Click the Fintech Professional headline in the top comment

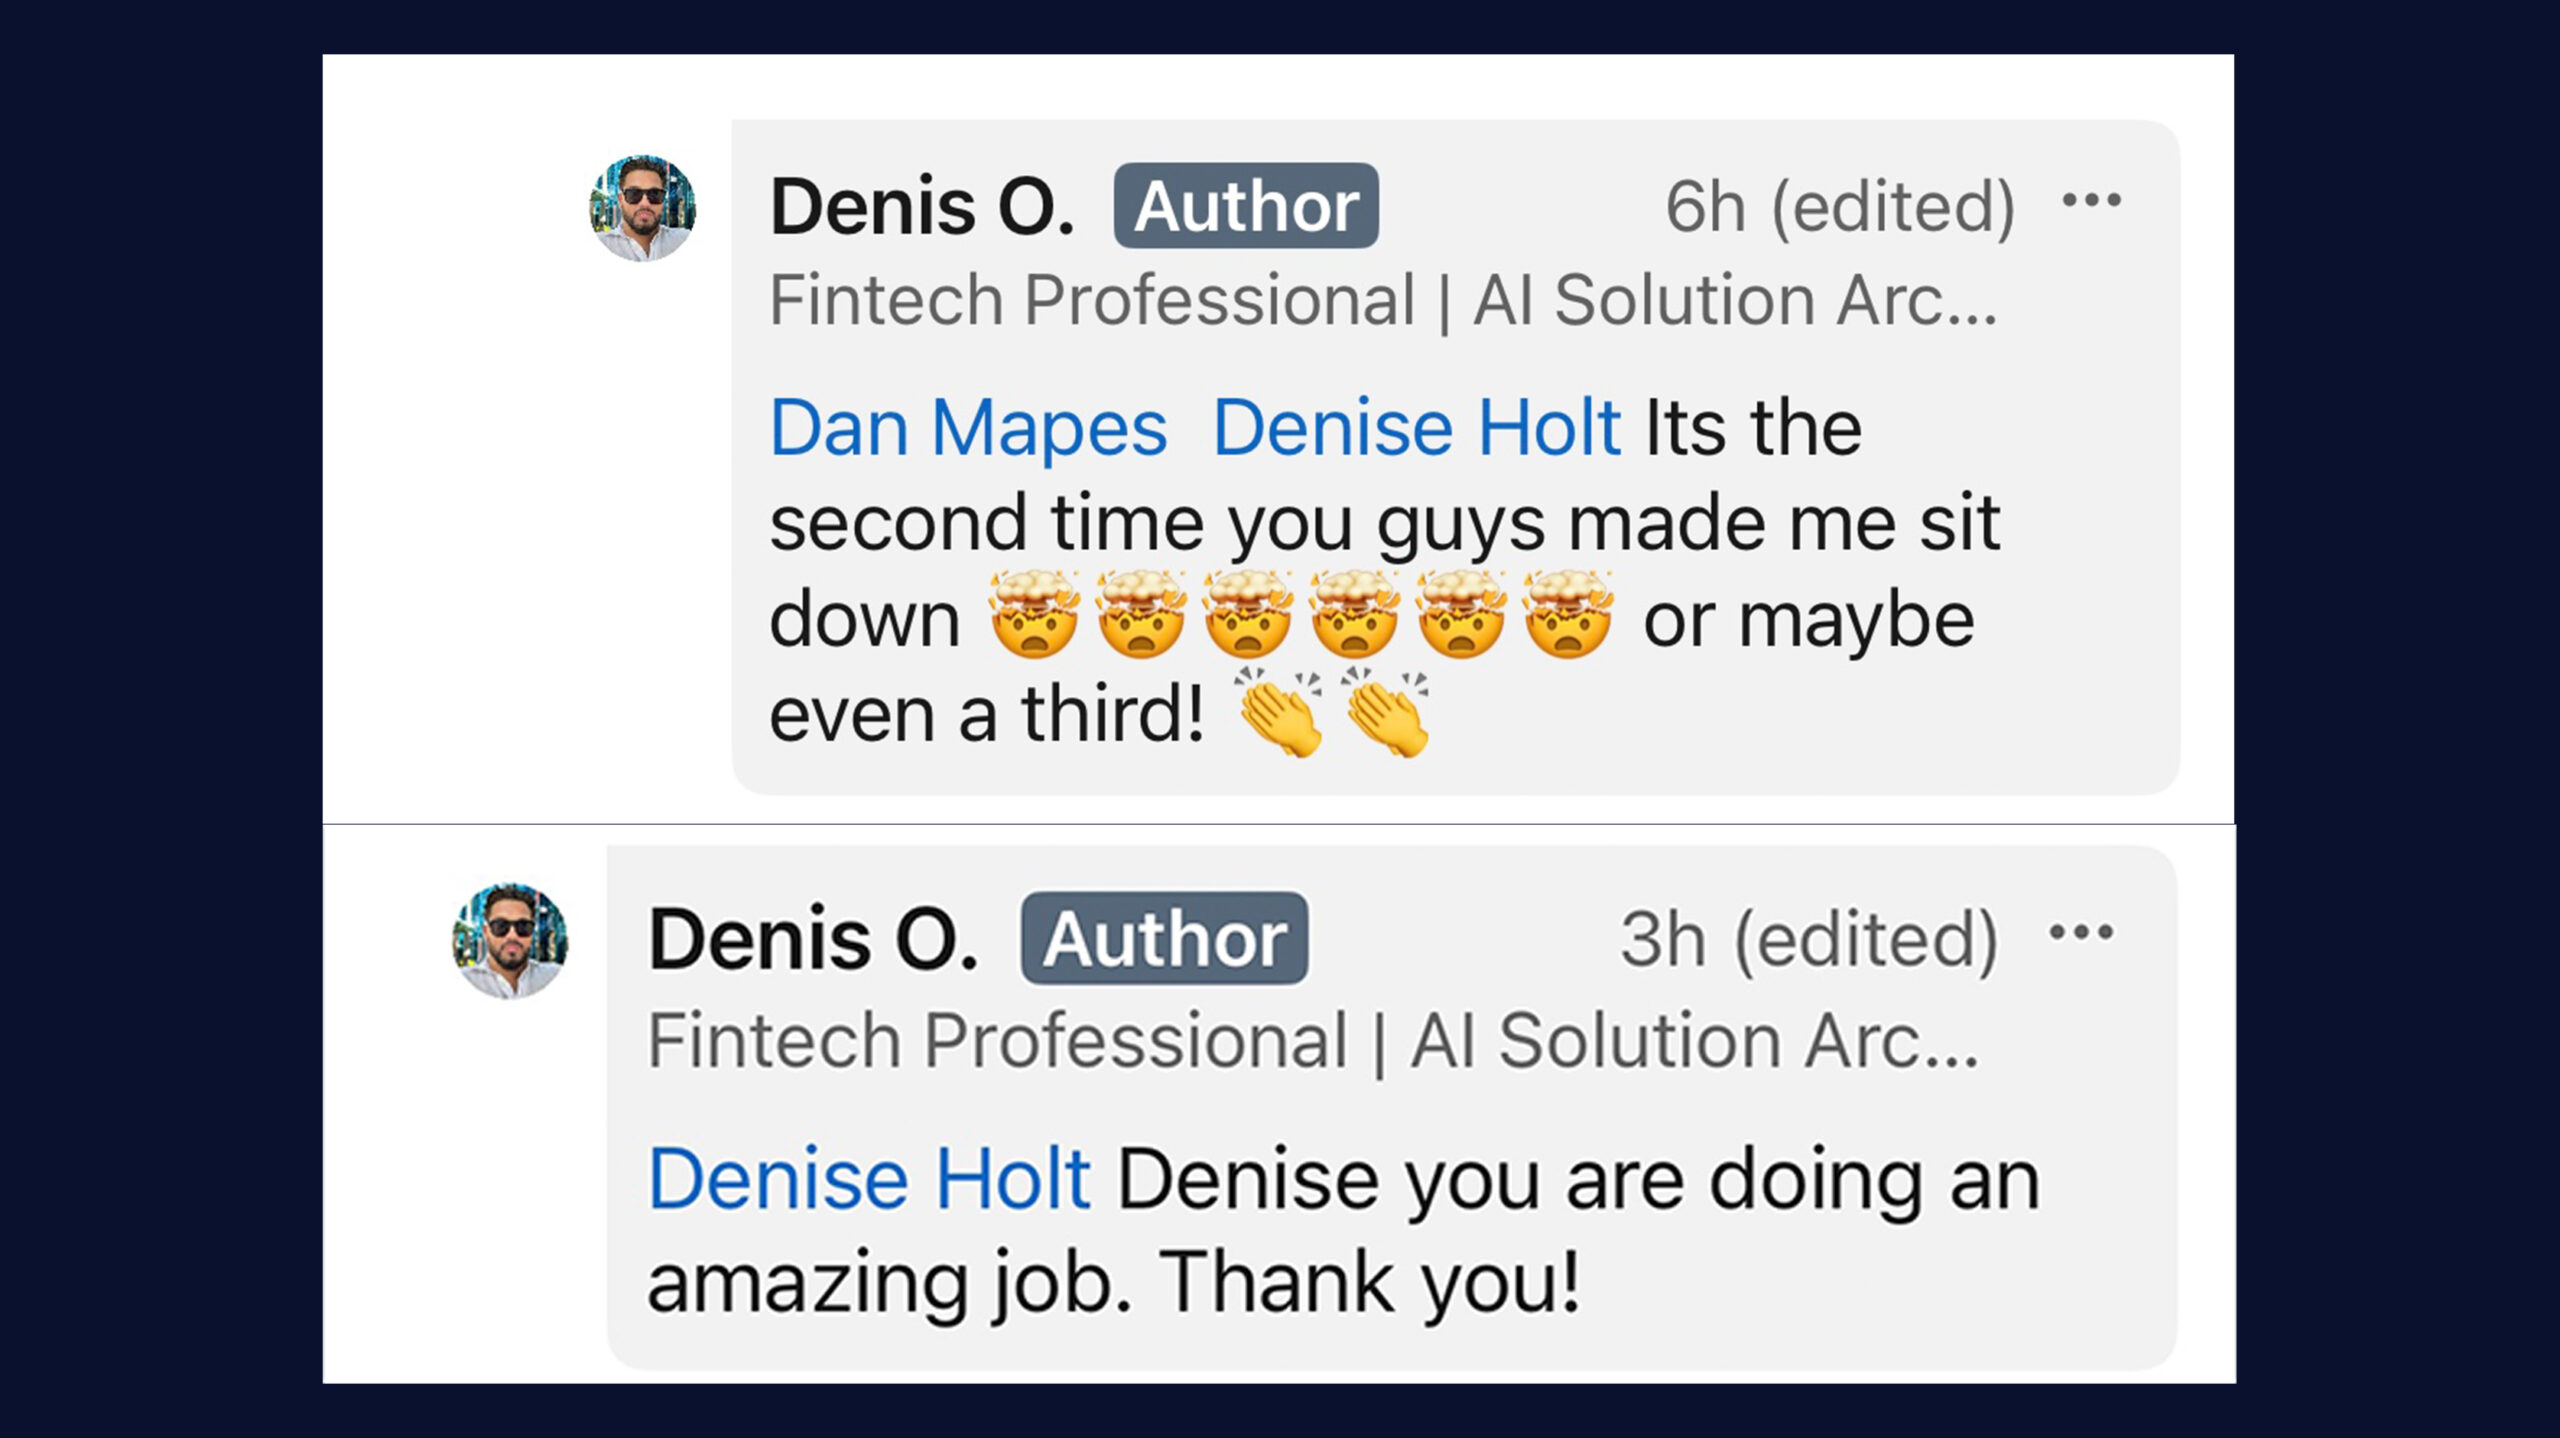pos(1382,300)
